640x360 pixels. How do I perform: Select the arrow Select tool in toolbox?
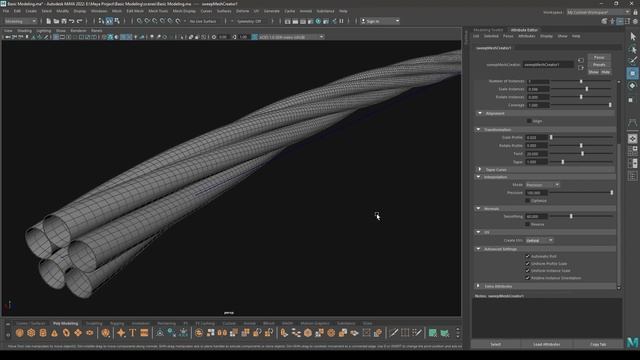[x=633, y=37]
